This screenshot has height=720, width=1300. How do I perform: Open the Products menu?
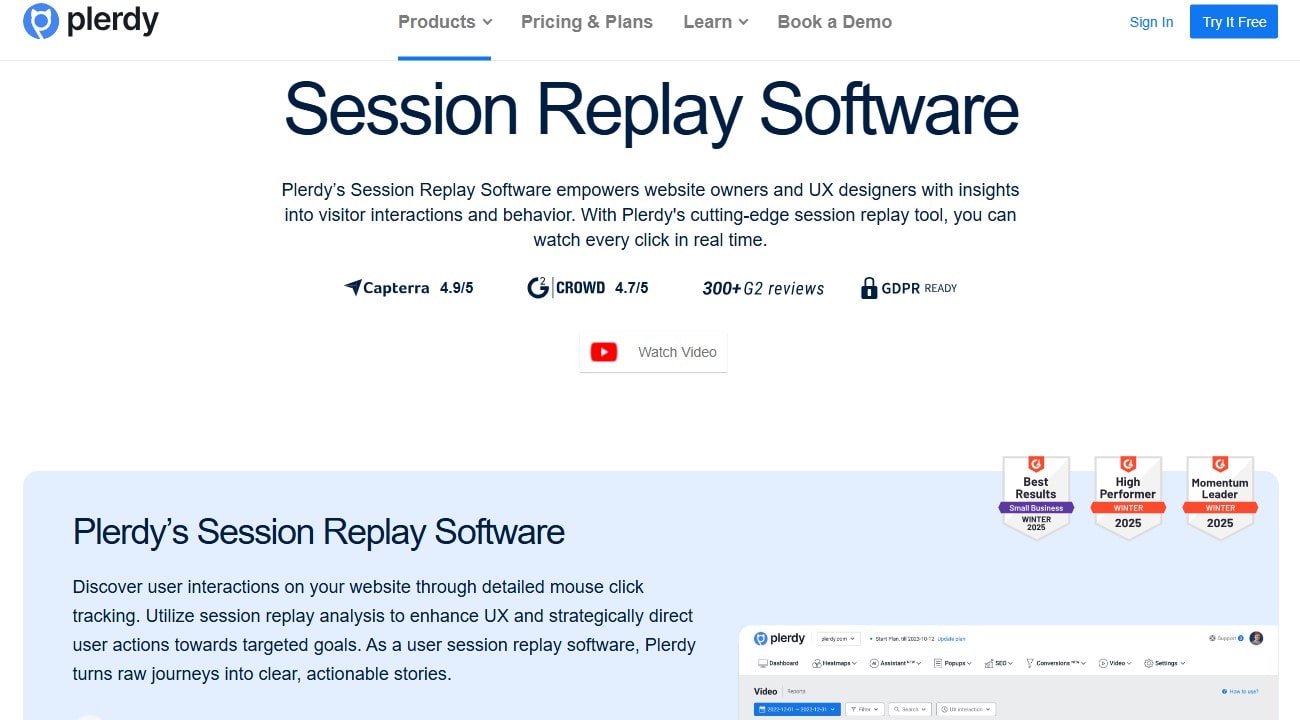445,22
